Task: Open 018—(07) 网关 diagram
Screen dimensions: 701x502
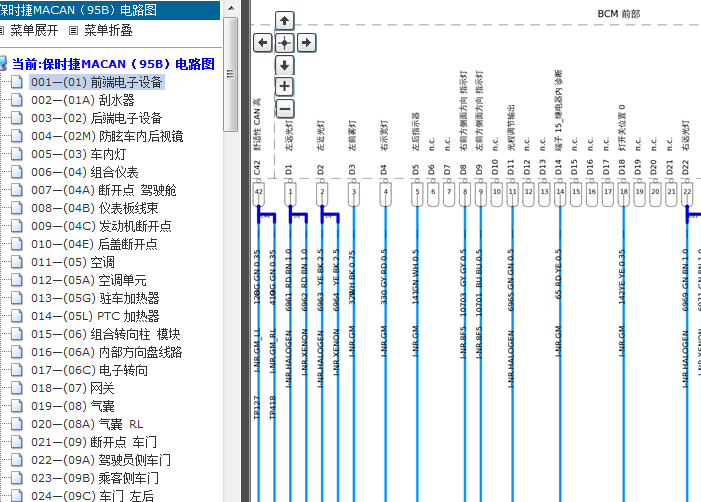Action: [x=73, y=388]
